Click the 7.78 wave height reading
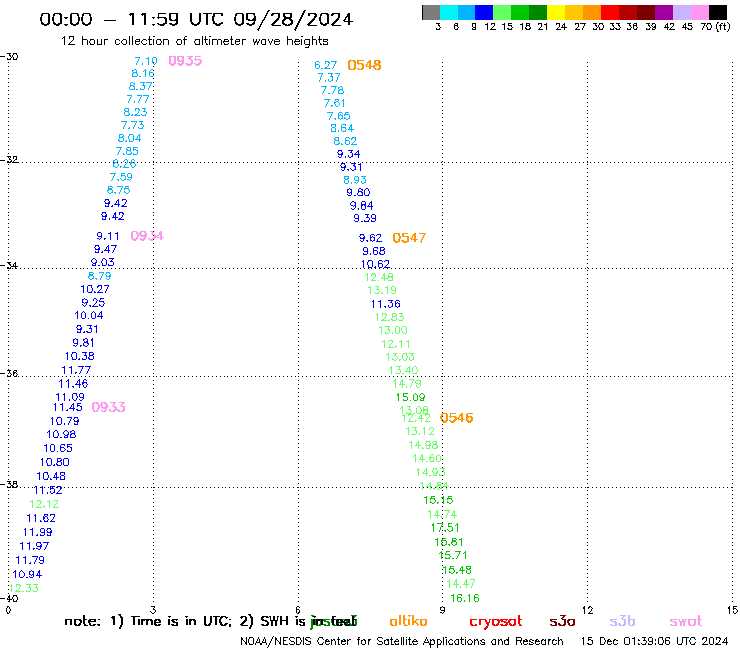The width and height of the screenshot is (740, 650). tap(332, 91)
